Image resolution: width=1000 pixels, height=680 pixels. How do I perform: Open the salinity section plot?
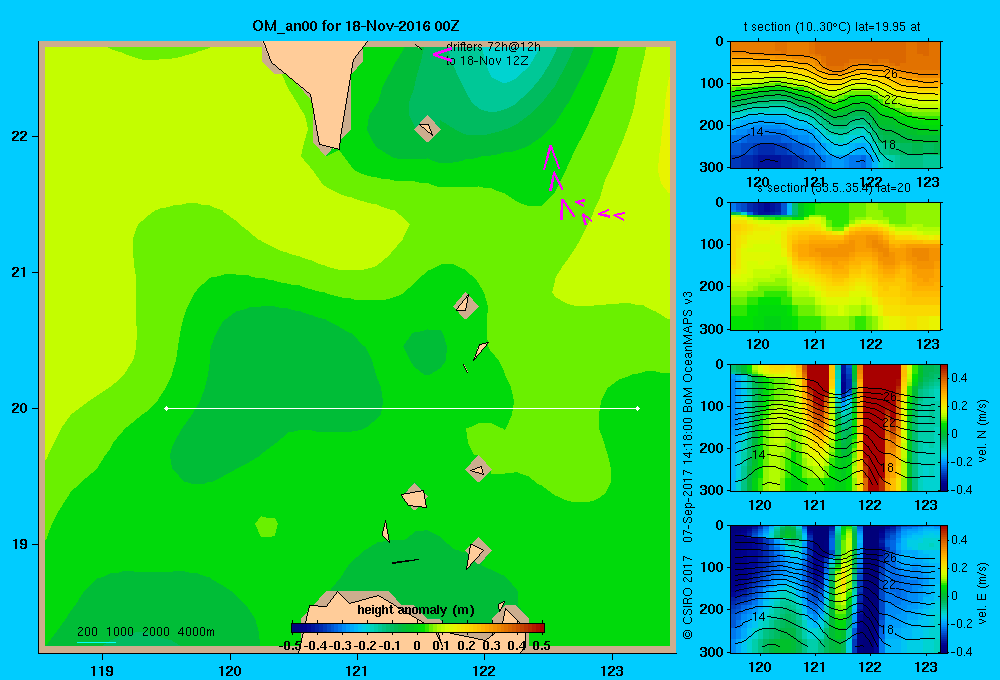pos(835,266)
